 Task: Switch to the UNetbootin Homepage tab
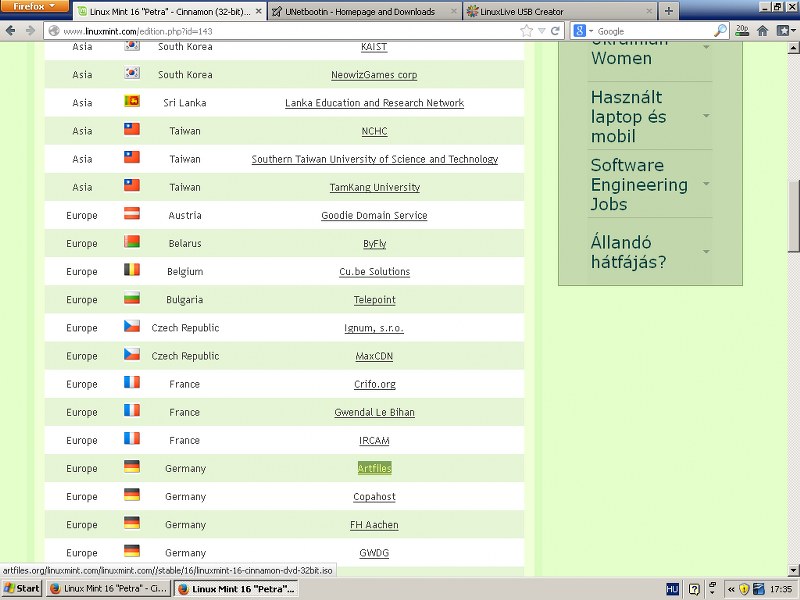click(364, 11)
